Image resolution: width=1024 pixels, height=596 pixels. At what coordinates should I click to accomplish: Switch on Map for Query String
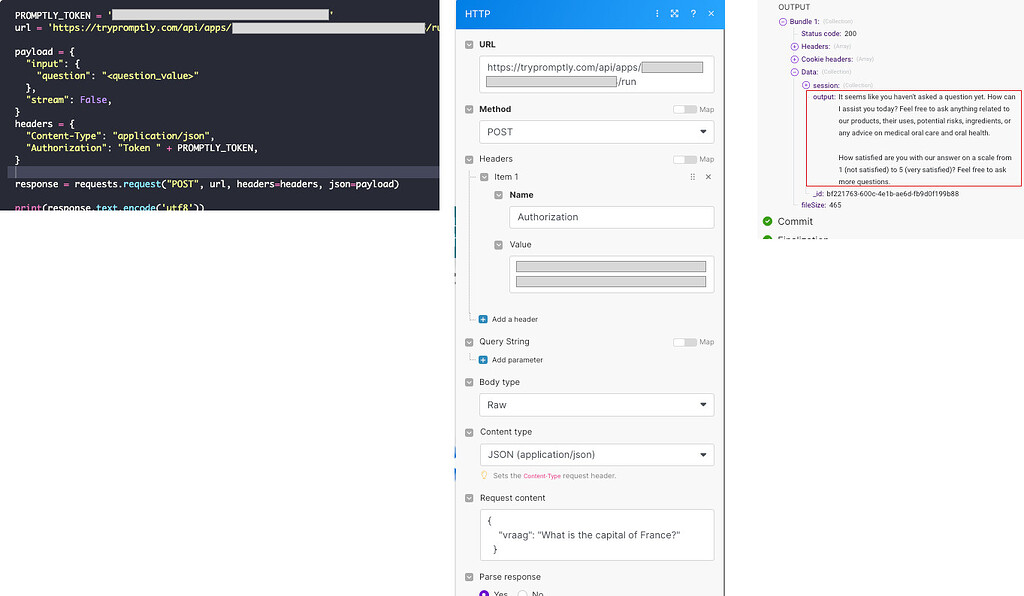pyautogui.click(x=684, y=341)
